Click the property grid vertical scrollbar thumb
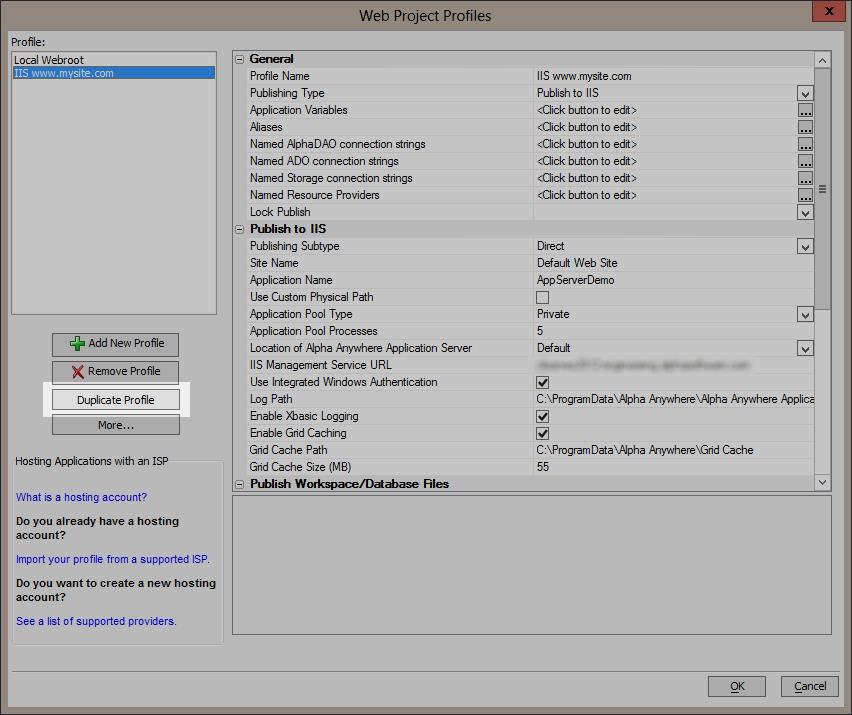This screenshot has height=715, width=852. click(822, 189)
